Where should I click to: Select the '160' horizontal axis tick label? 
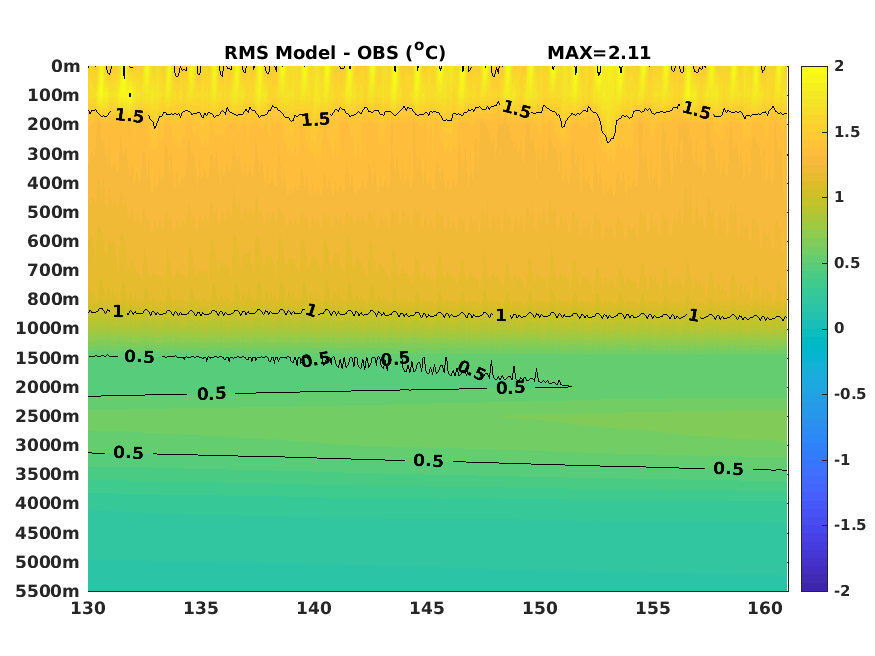[766, 608]
